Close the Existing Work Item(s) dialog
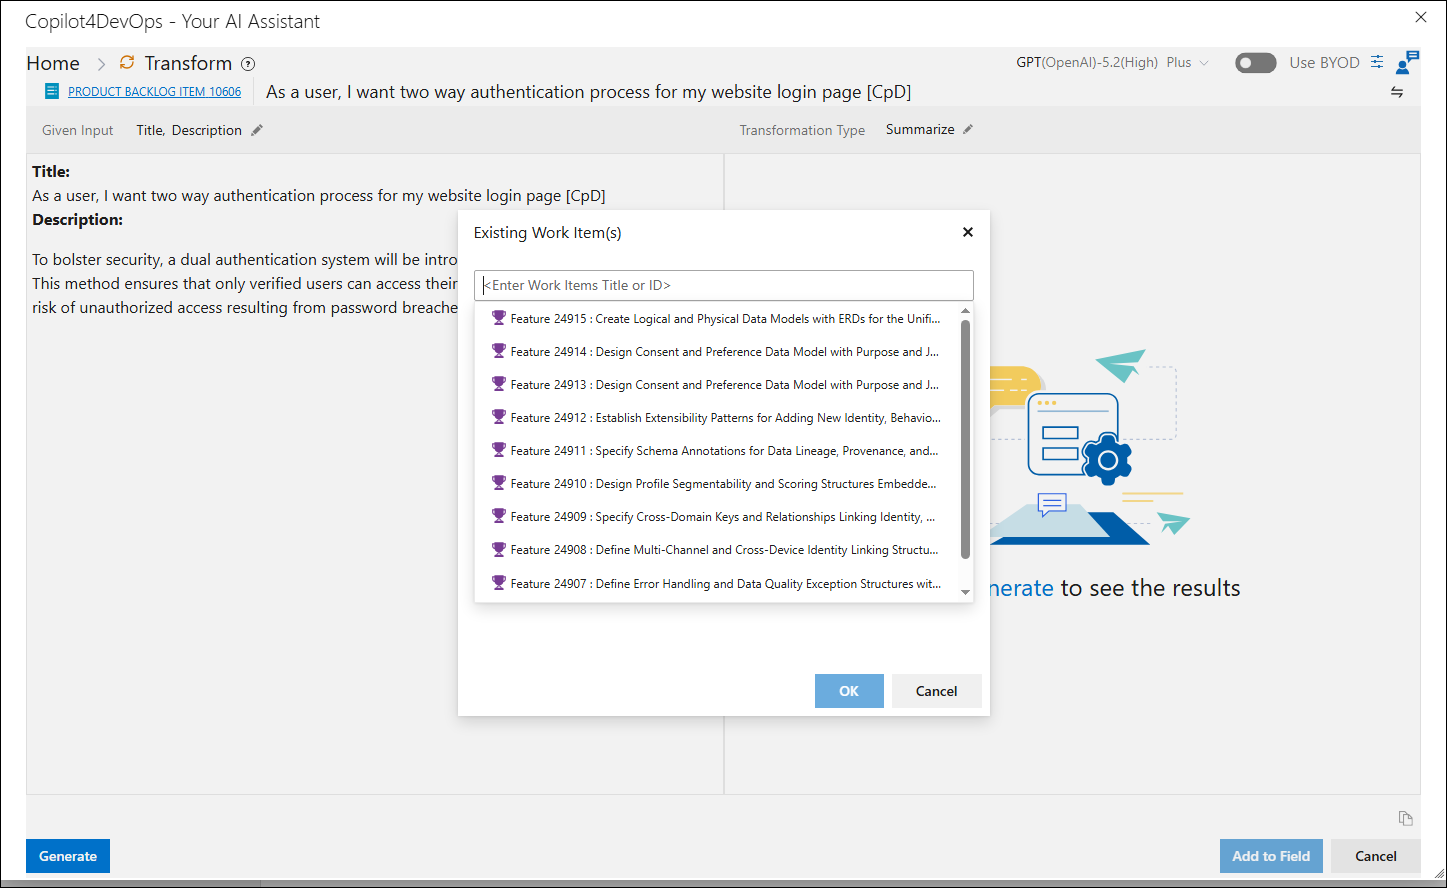The height and width of the screenshot is (888, 1447). 967,232
